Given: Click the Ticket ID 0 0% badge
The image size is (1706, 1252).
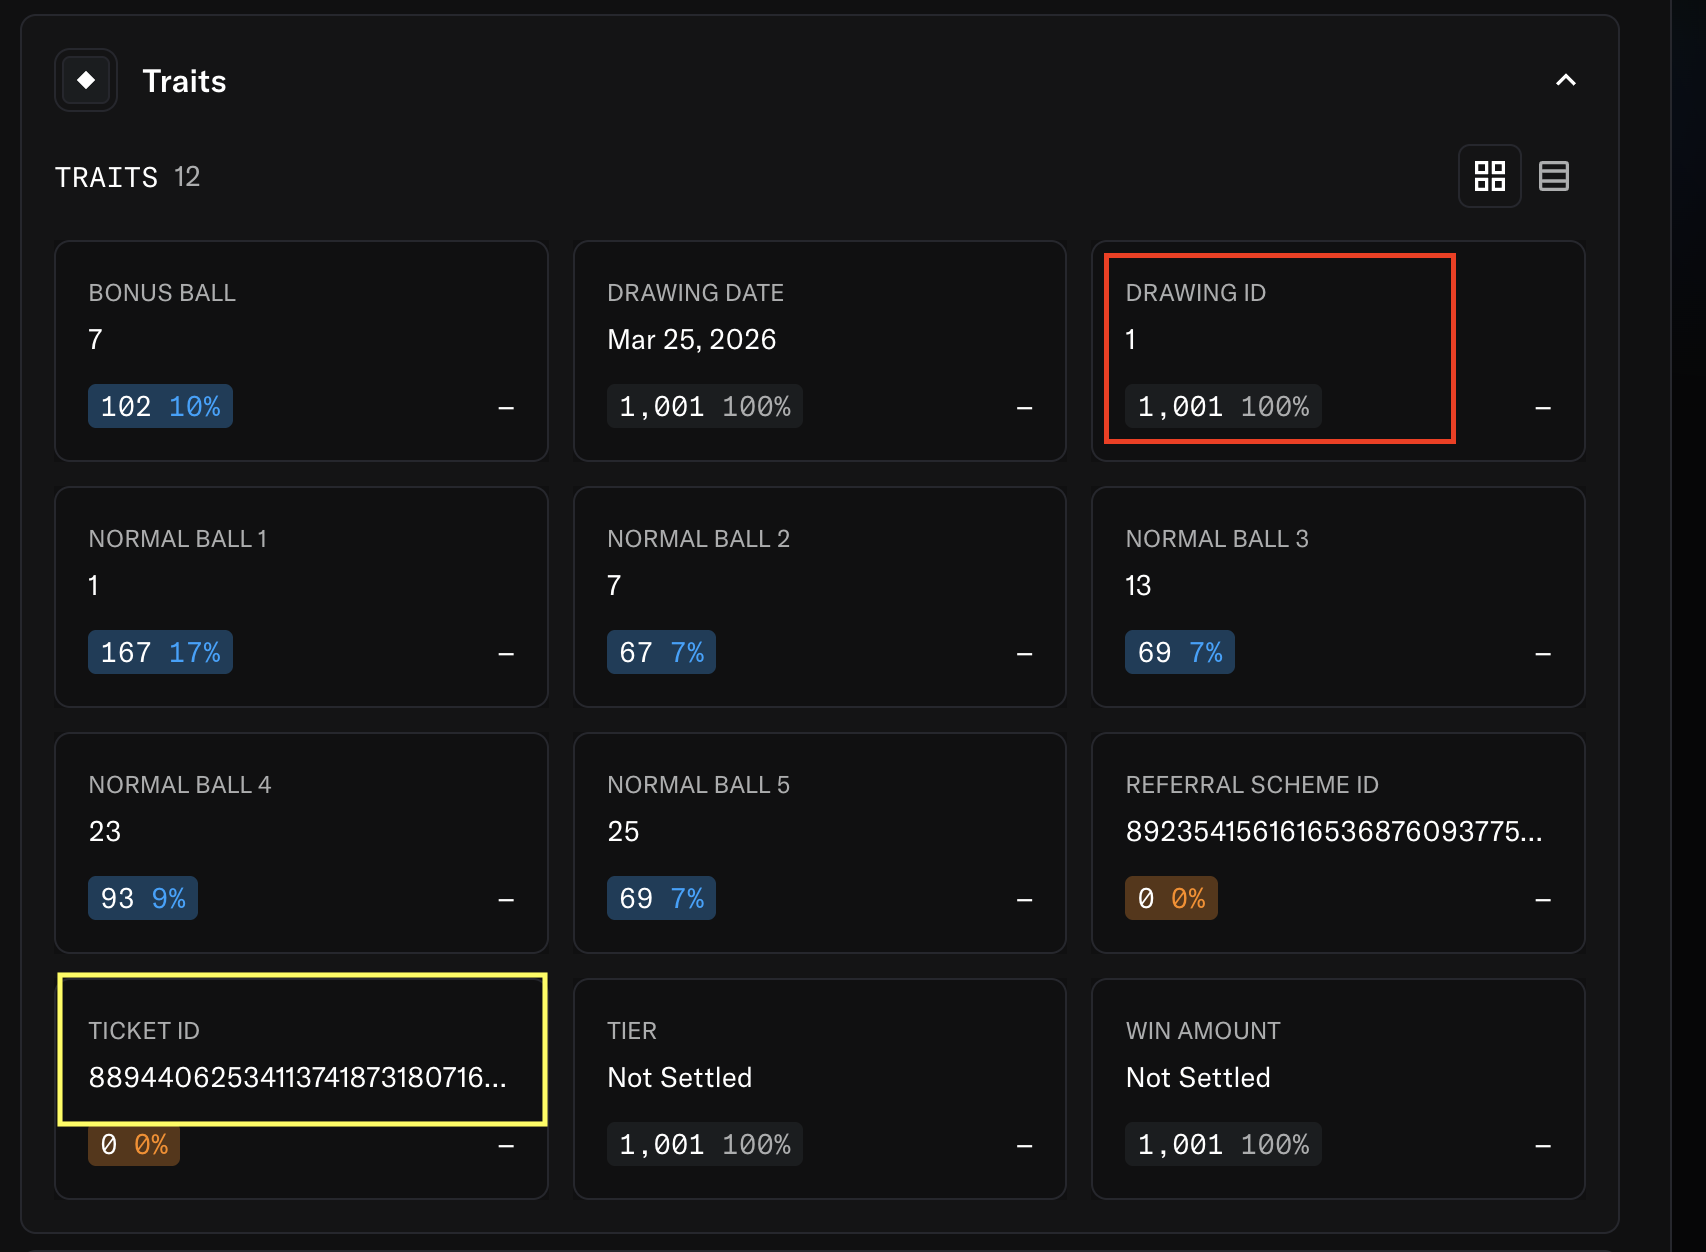Looking at the screenshot, I should point(134,1144).
